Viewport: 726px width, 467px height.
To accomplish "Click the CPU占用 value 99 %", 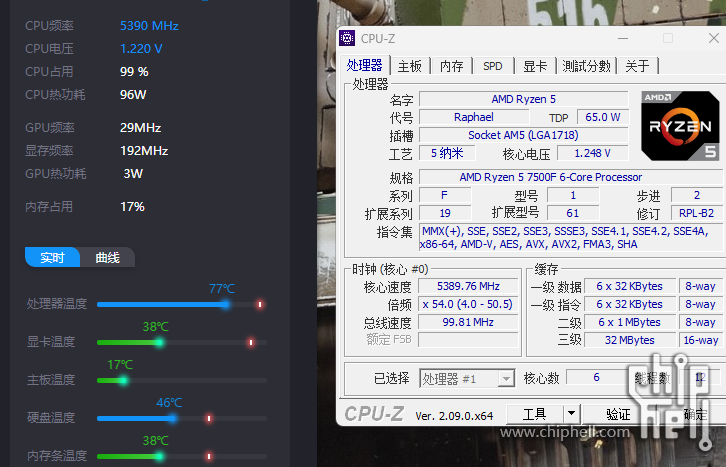I will point(134,72).
